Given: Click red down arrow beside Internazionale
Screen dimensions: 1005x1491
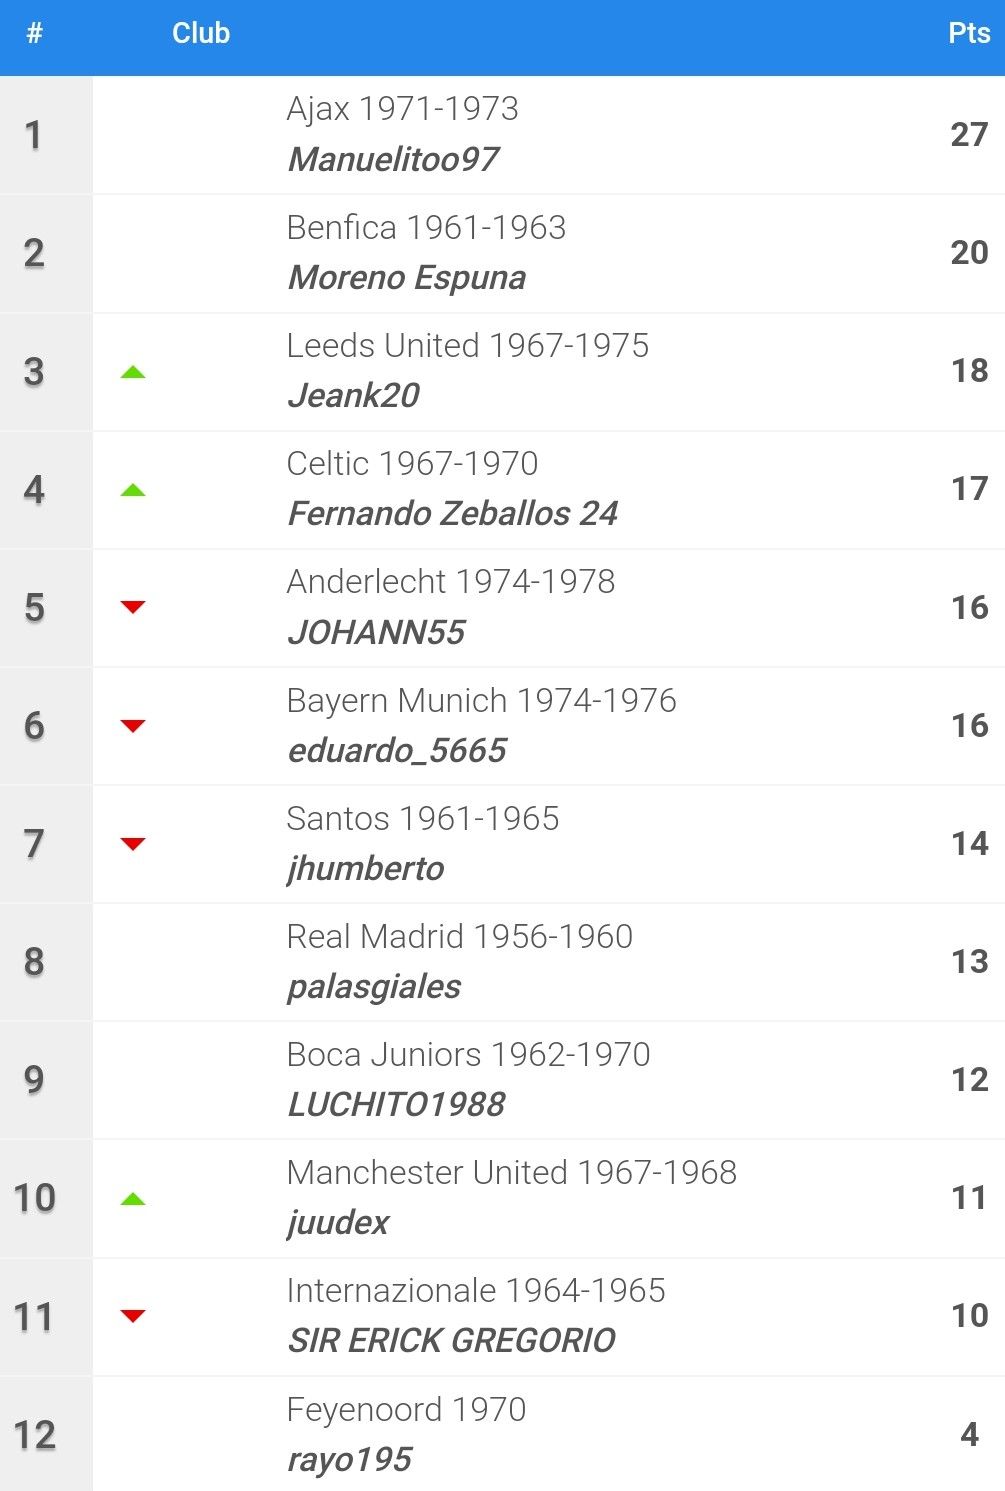Looking at the screenshot, I should [x=133, y=1316].
